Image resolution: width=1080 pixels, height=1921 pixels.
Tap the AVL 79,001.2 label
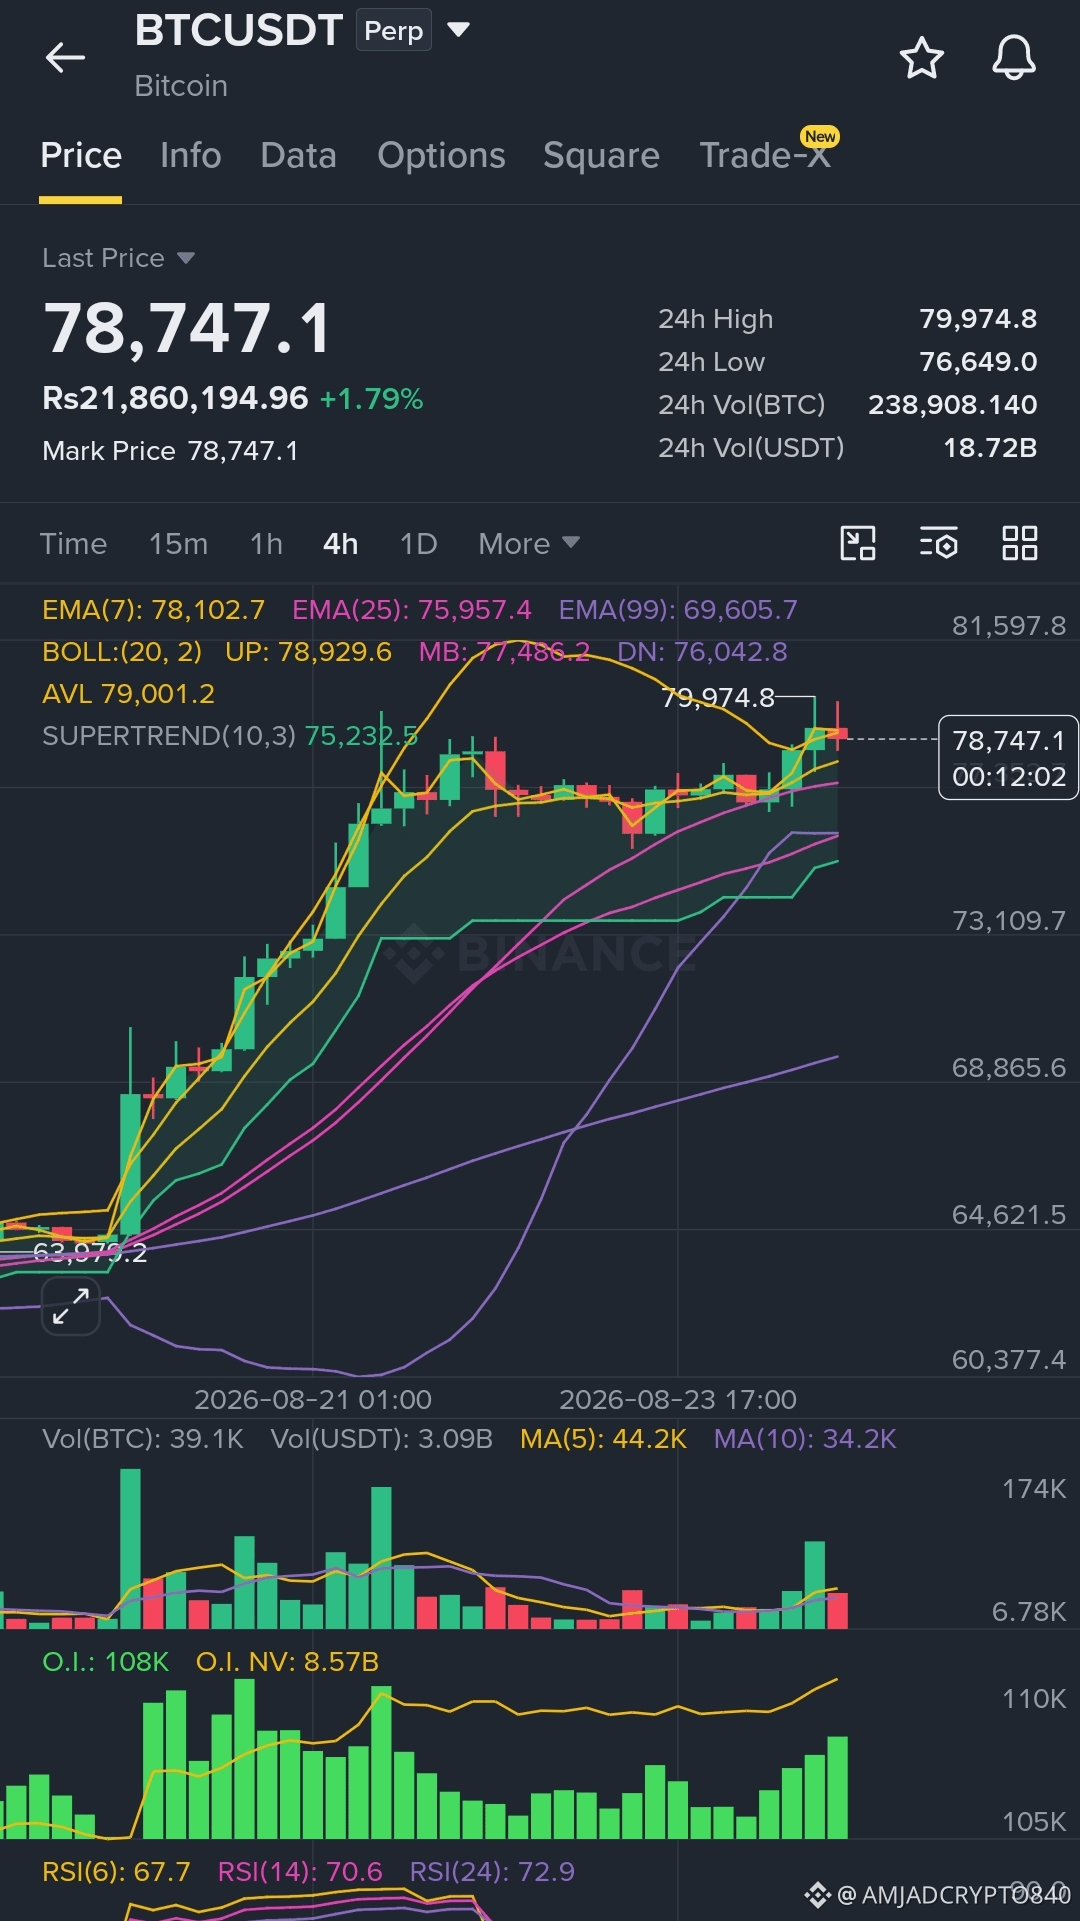point(128,693)
